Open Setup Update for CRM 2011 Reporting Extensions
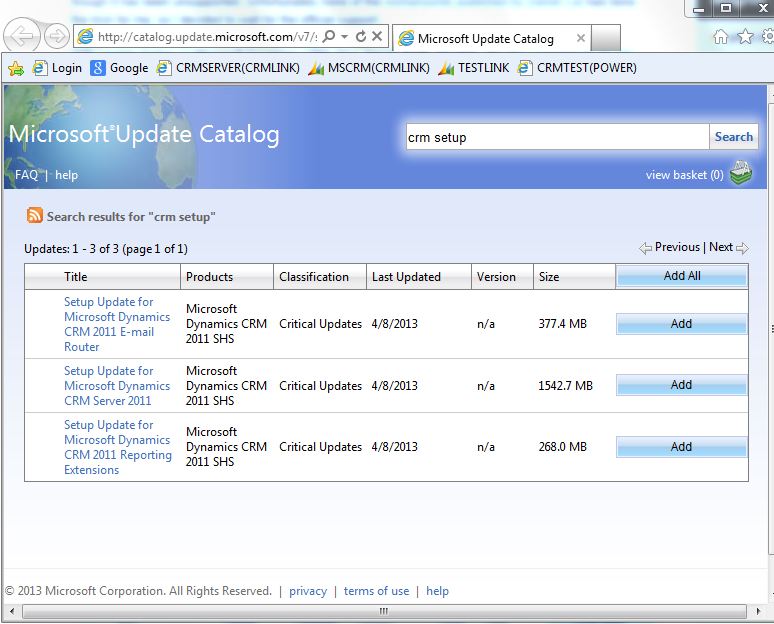Viewport: 774px width, 624px height. pyautogui.click(x=118, y=447)
